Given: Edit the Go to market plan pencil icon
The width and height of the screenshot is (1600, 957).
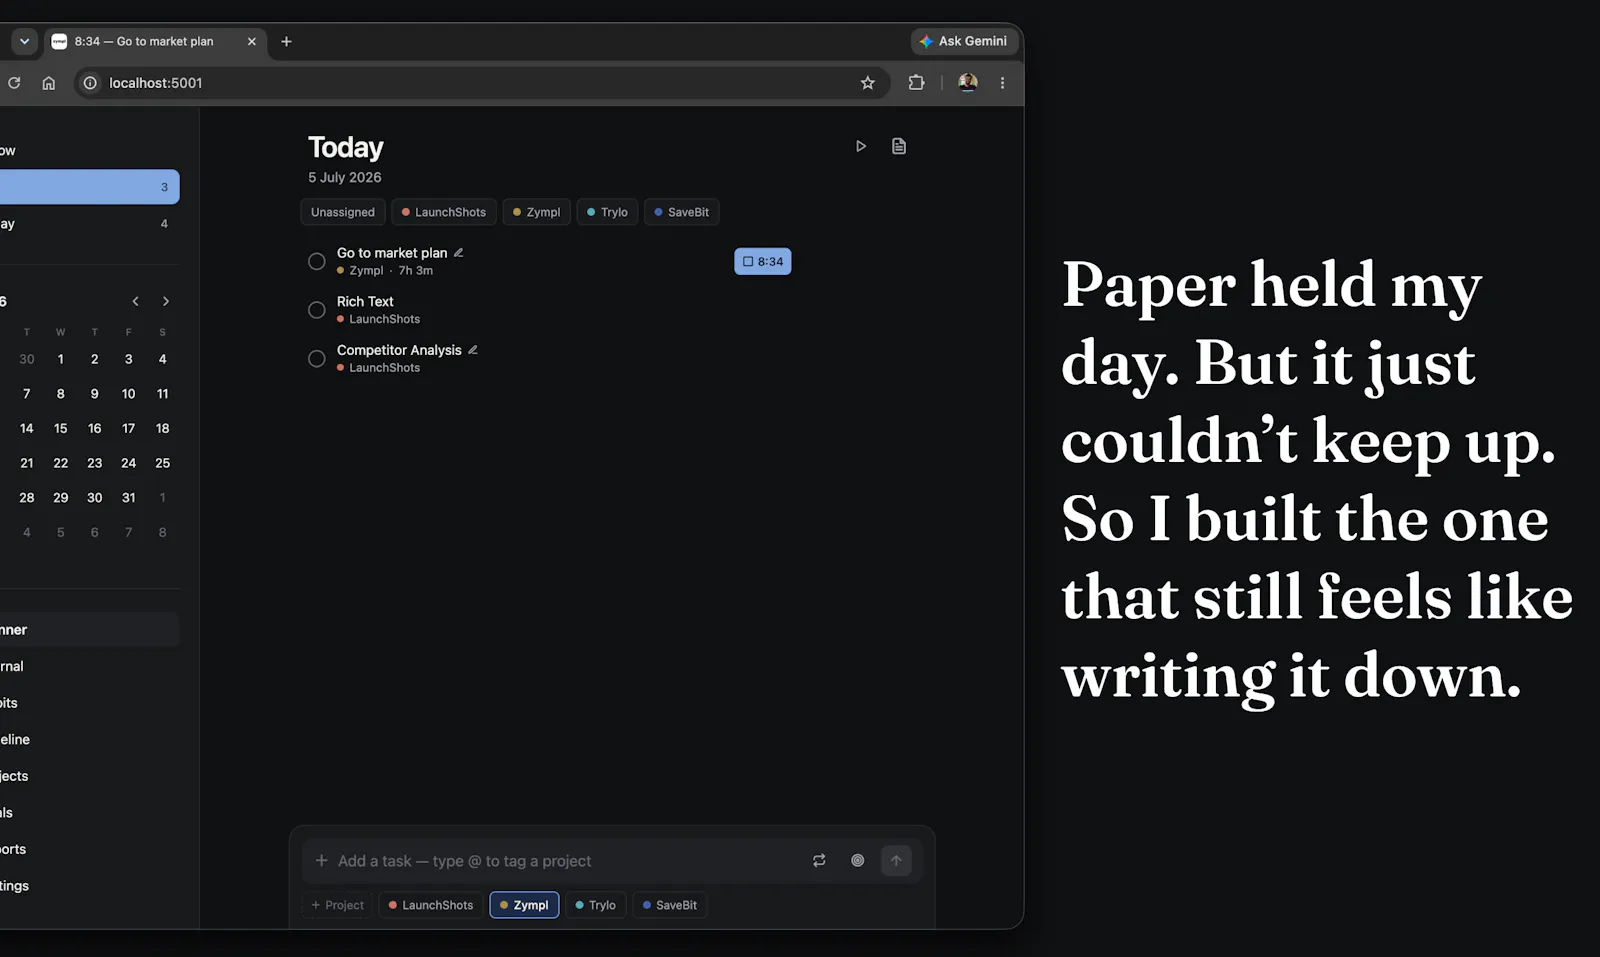Looking at the screenshot, I should point(459,253).
